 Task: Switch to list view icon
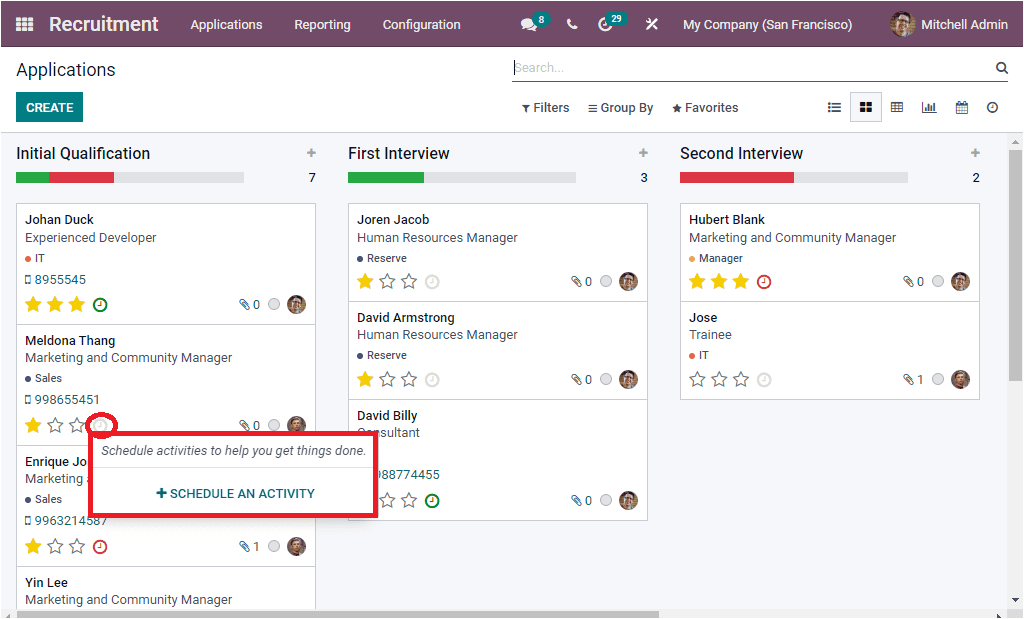point(834,107)
